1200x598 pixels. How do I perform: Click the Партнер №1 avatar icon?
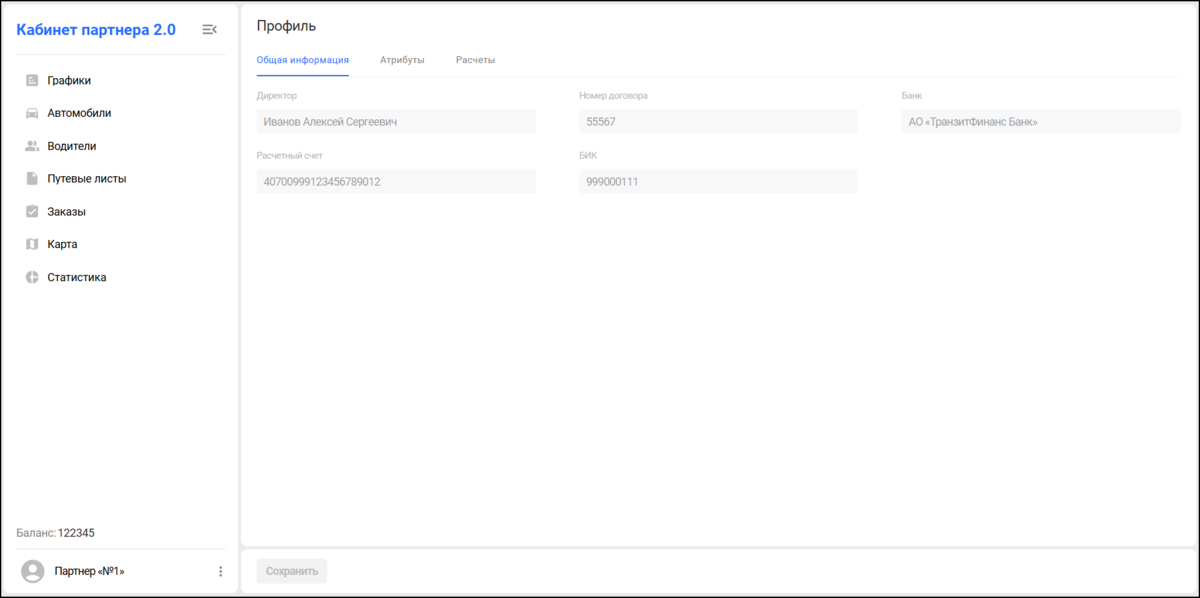click(33, 571)
